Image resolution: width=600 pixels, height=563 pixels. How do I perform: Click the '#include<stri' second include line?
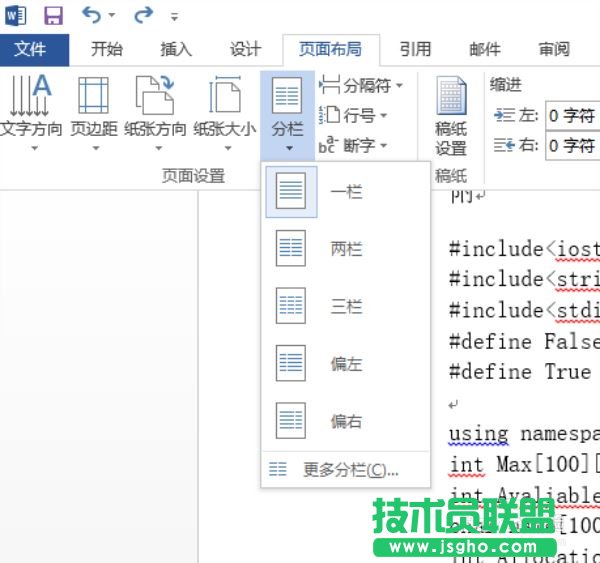coord(524,279)
